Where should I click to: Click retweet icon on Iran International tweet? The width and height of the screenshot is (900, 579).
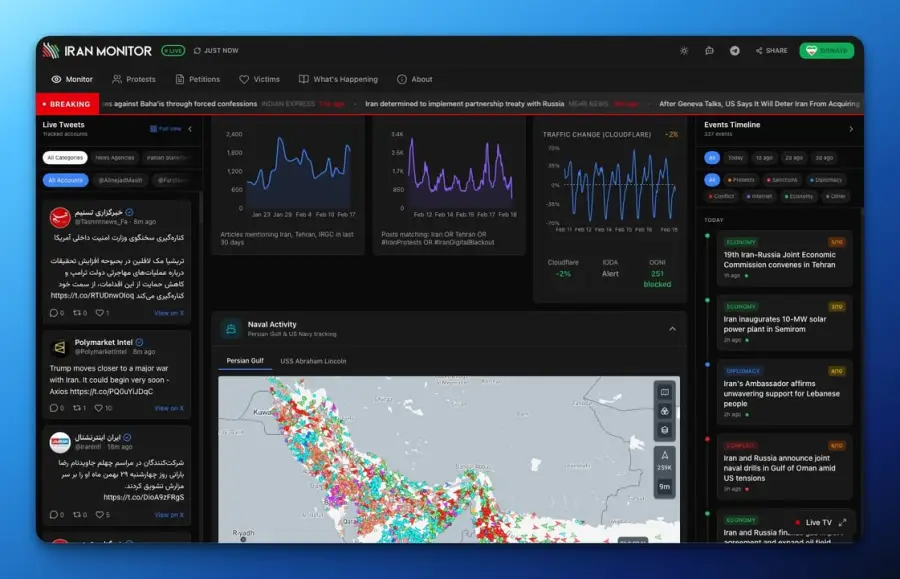[77, 515]
